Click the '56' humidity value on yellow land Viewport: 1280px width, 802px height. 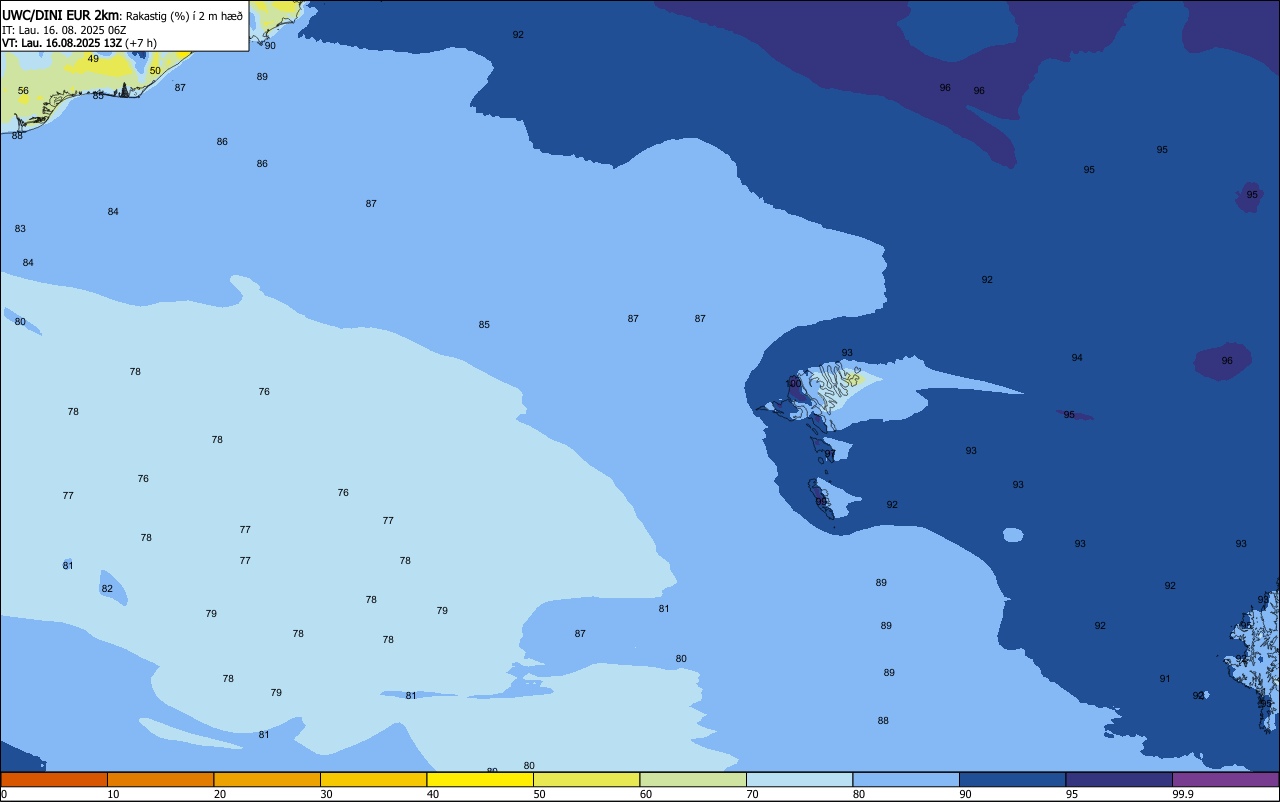[x=23, y=91]
